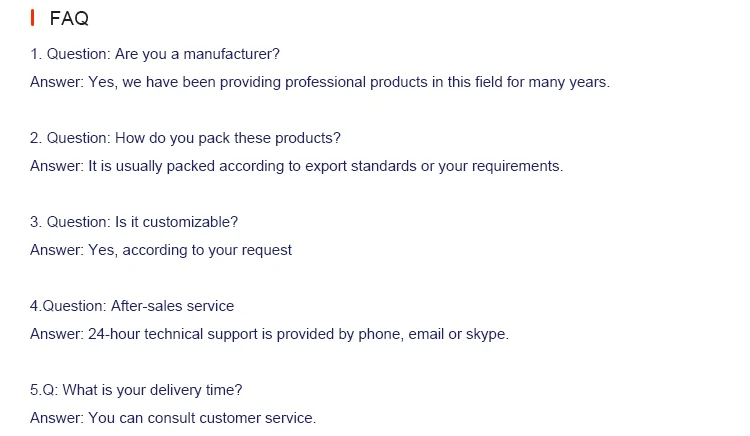Select the 'What is your delivery time?' question

click(x=136, y=390)
